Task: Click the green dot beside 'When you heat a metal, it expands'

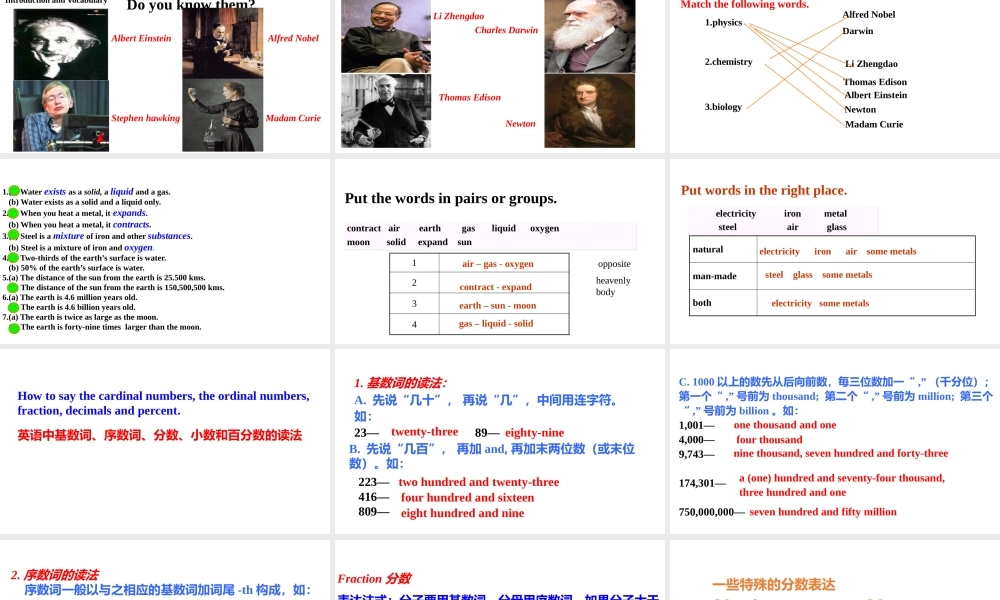Action: [x=13, y=213]
